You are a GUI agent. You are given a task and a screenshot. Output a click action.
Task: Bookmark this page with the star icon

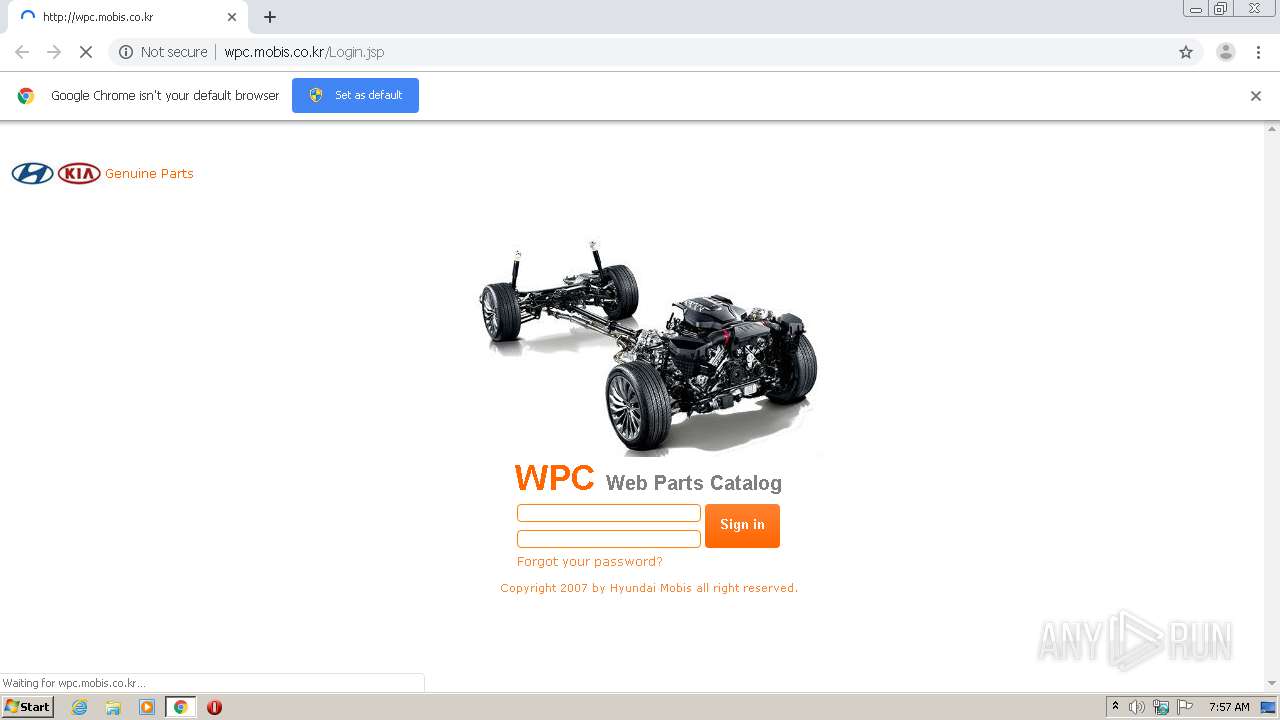point(1186,52)
